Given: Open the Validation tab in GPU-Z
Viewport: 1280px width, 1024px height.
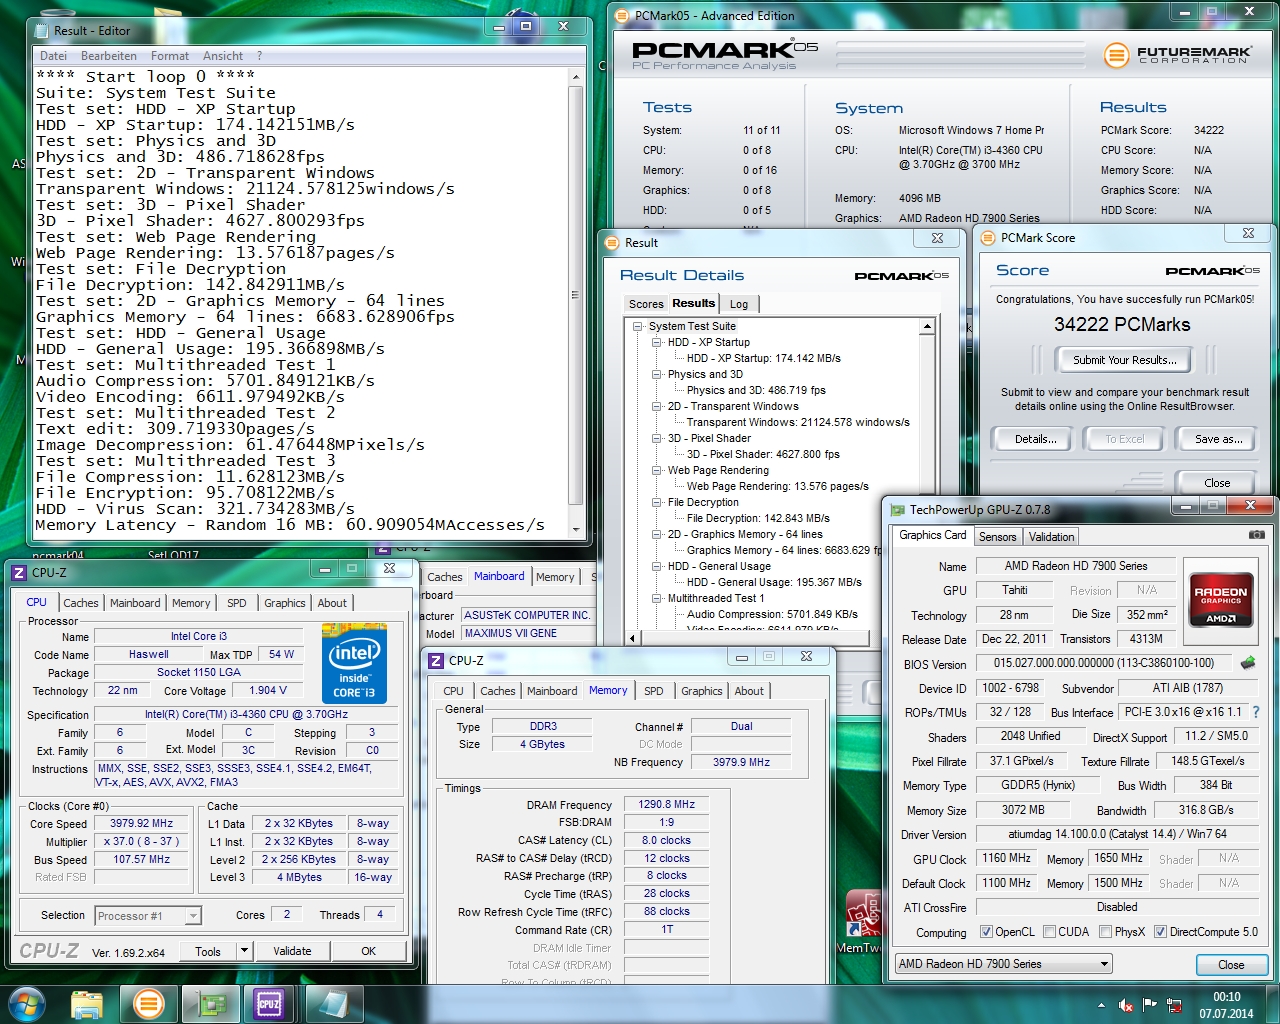Looking at the screenshot, I should 1052,537.
